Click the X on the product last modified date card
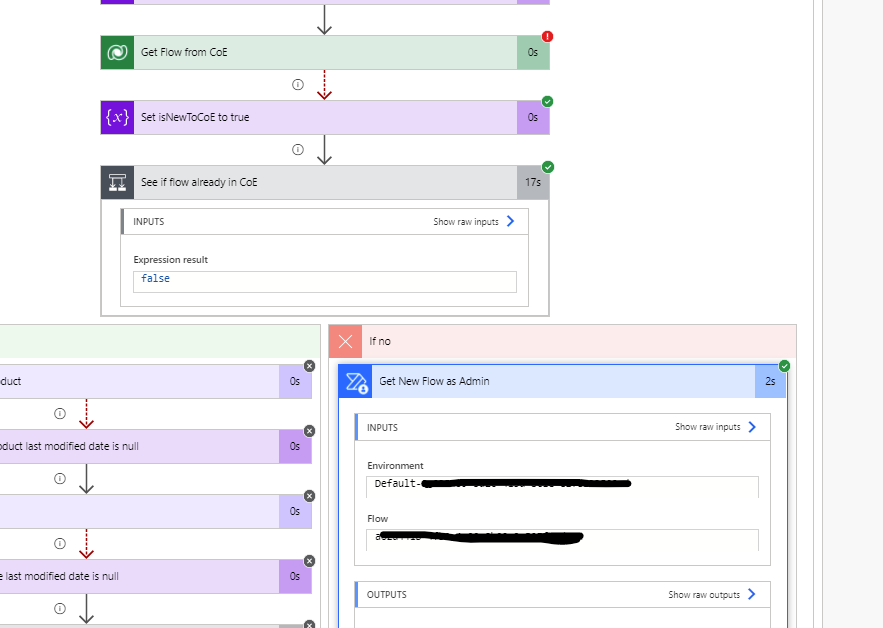This screenshot has width=883, height=628. pyautogui.click(x=309, y=430)
